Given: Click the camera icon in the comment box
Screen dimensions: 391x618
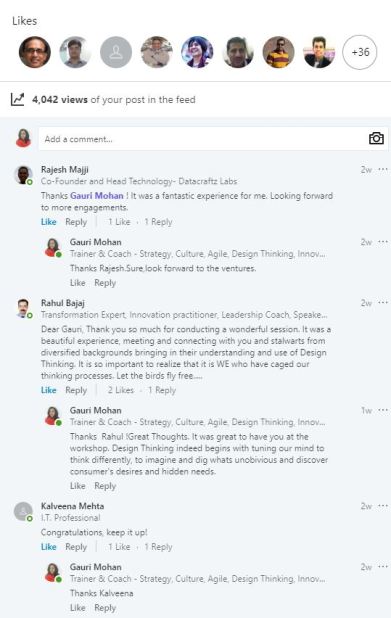Looking at the screenshot, I should coord(376,138).
